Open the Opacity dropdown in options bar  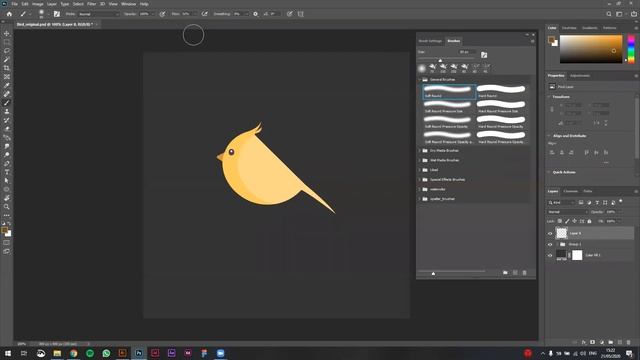click(x=153, y=14)
